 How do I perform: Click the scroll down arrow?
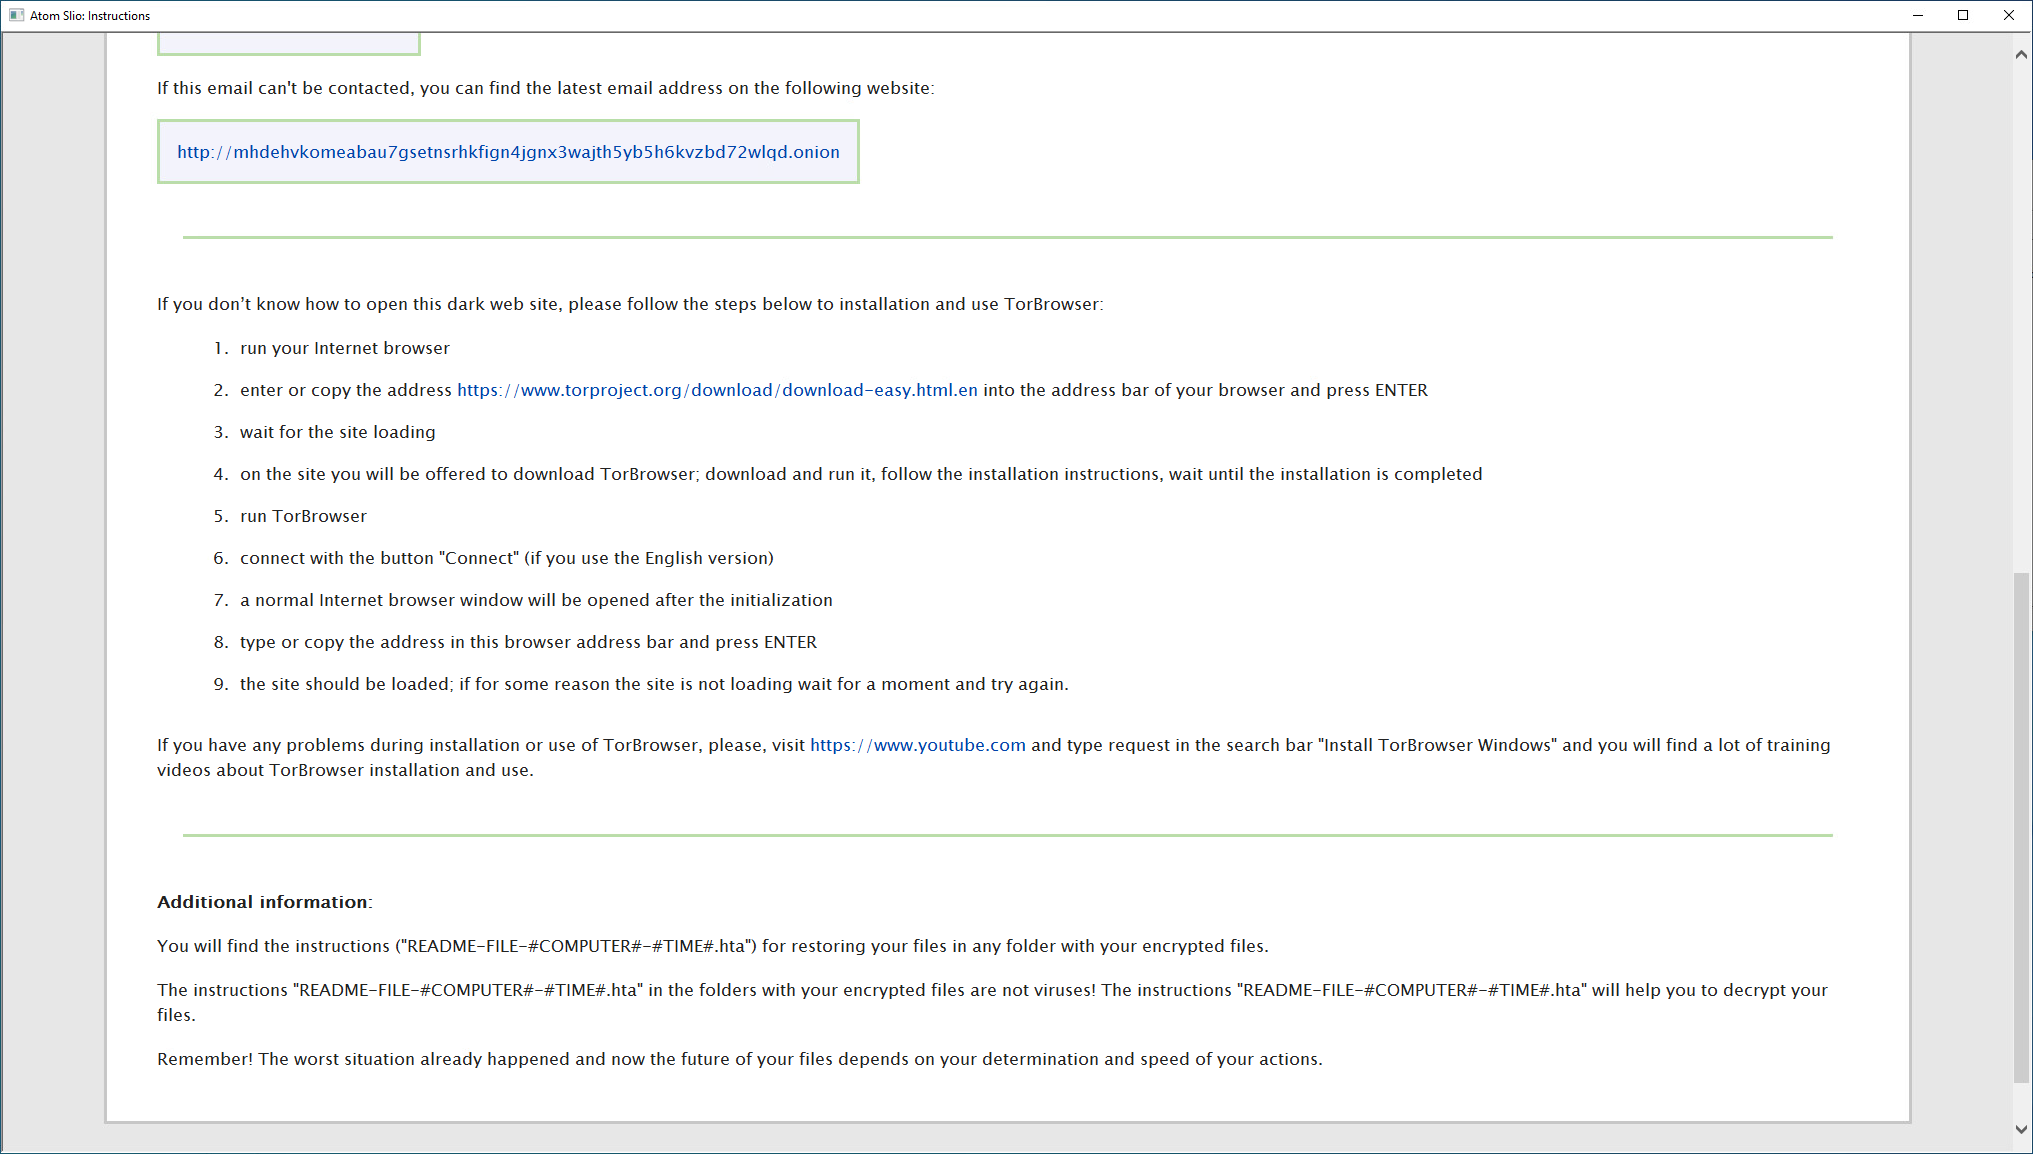[2021, 1129]
